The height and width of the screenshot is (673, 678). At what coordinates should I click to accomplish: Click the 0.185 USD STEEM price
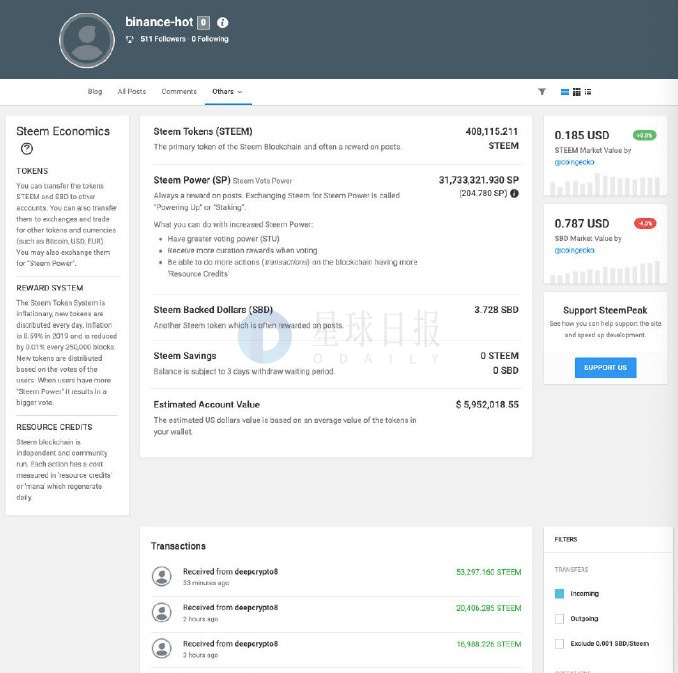[x=582, y=135]
